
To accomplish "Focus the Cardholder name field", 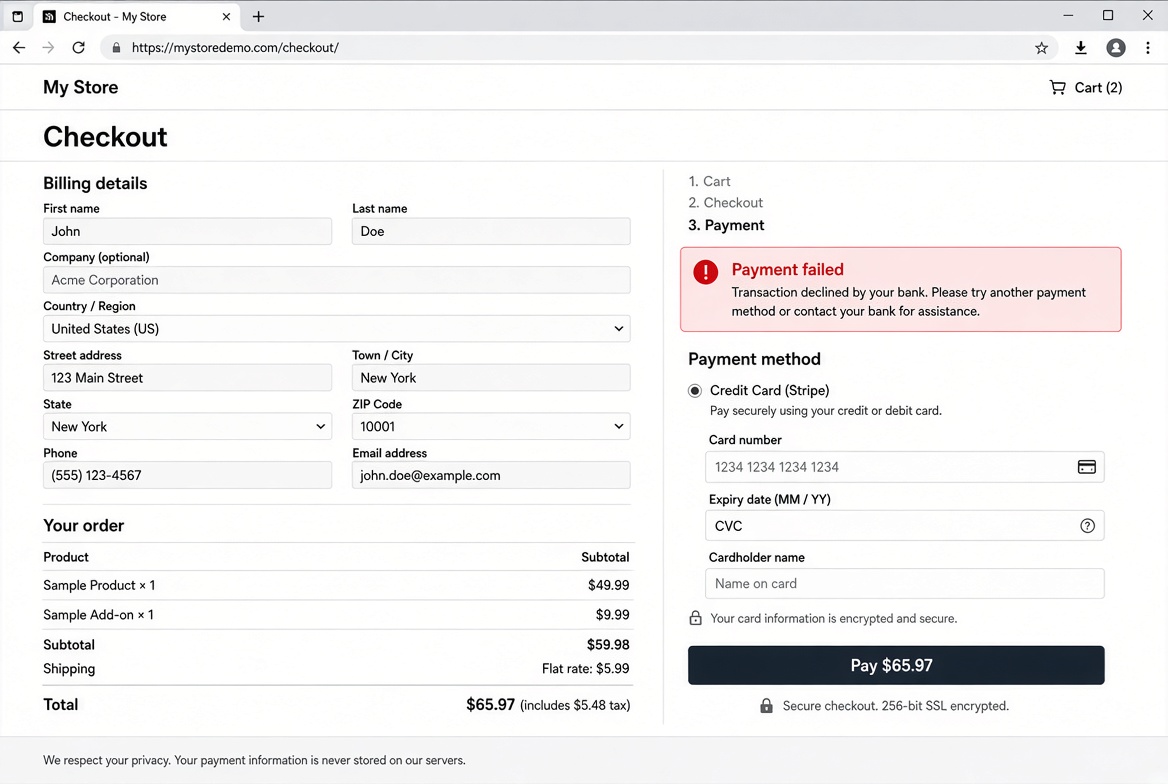I will [x=905, y=584].
